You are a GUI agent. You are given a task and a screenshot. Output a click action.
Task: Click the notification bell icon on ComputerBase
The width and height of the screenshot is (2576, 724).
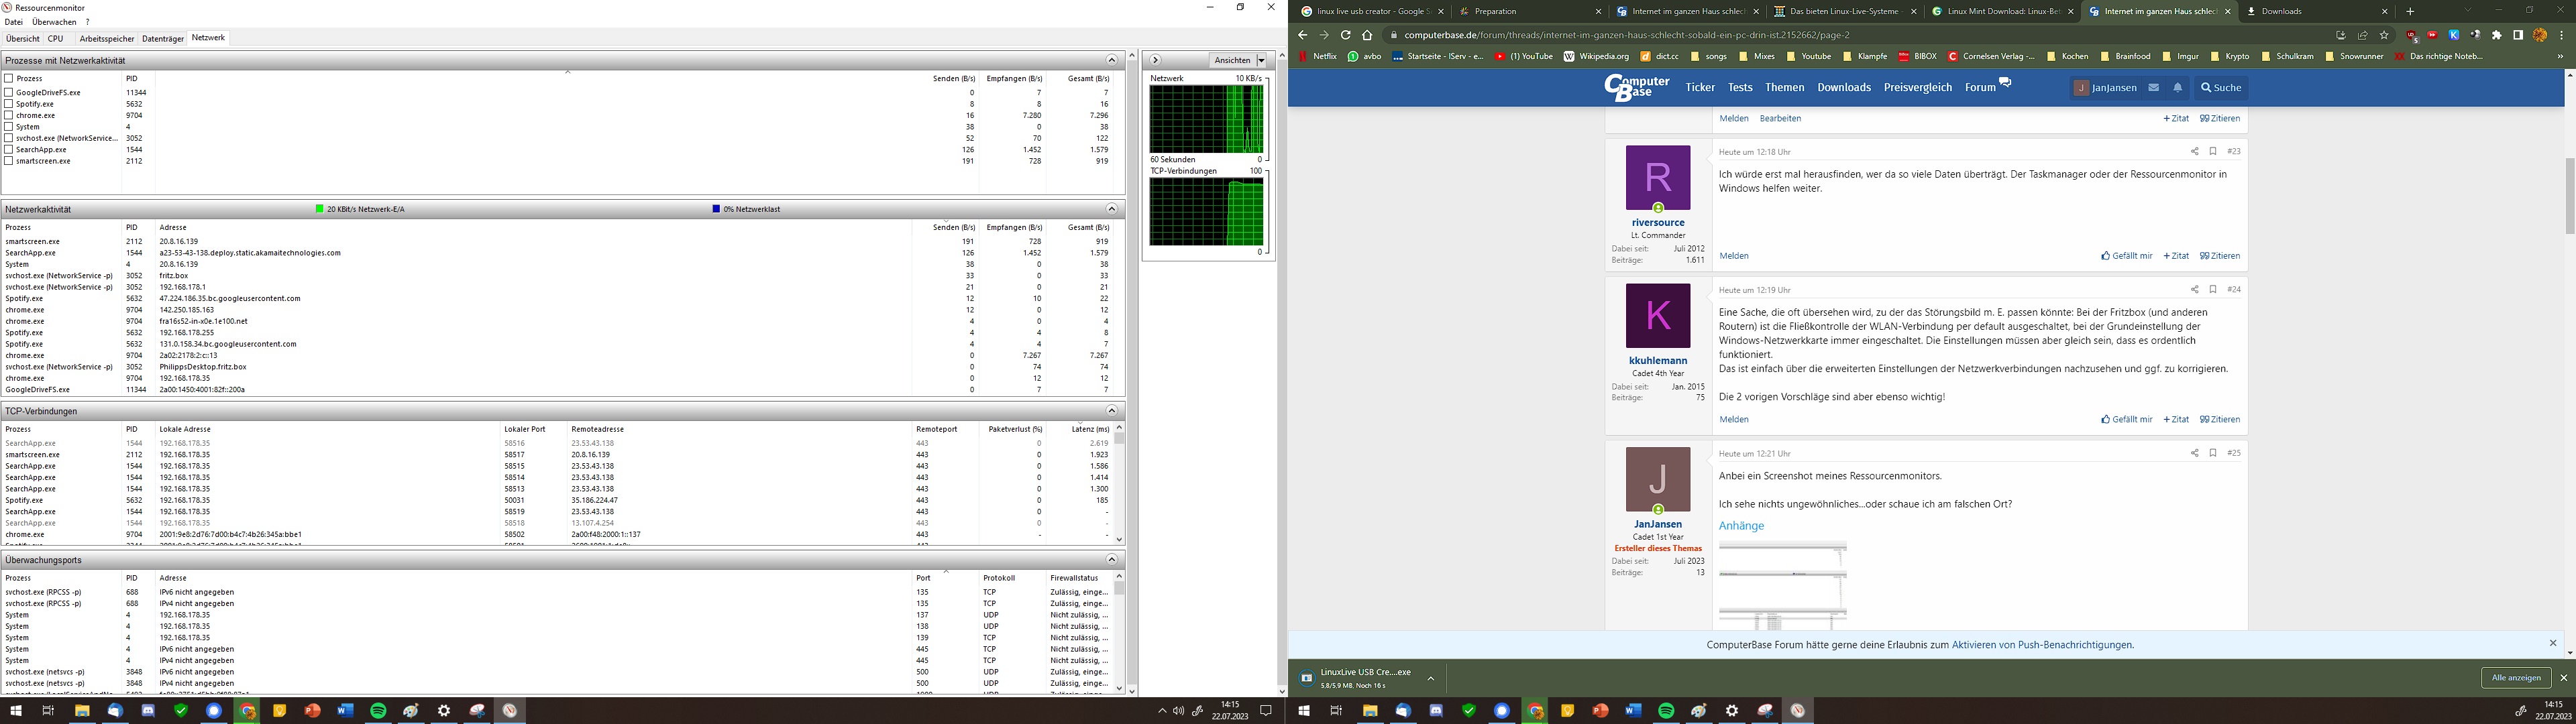click(2177, 88)
